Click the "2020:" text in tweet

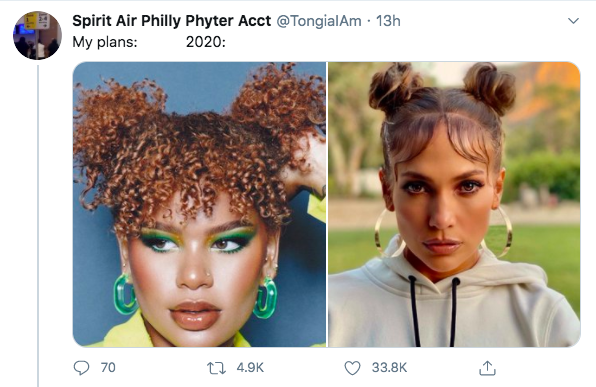206,42
